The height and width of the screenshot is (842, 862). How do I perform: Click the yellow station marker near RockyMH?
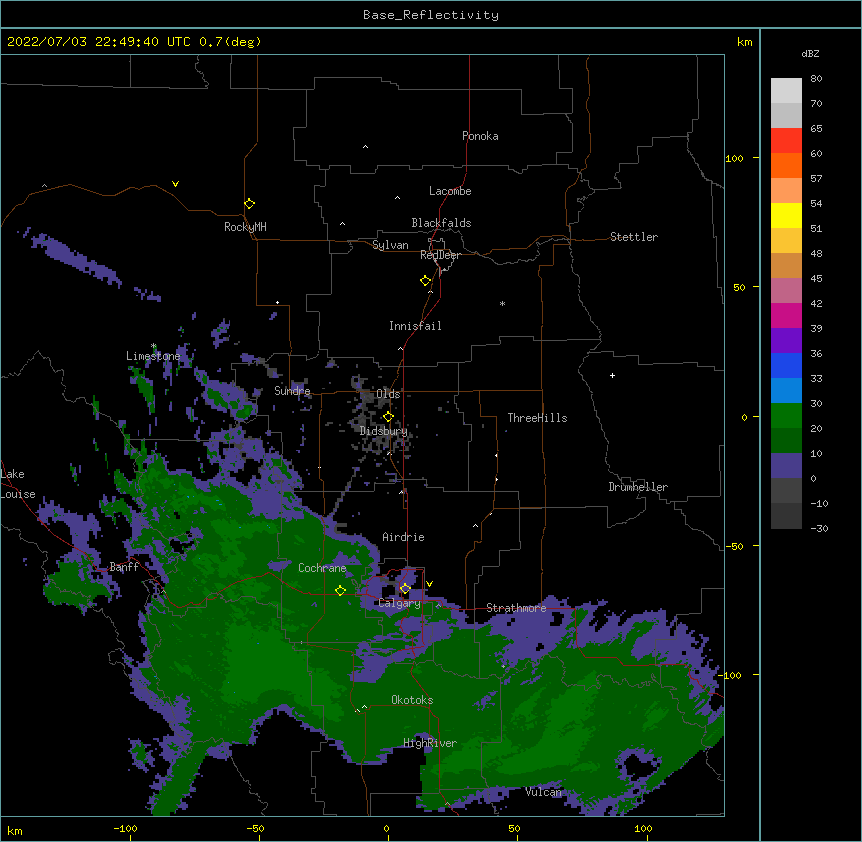pyautogui.click(x=249, y=203)
